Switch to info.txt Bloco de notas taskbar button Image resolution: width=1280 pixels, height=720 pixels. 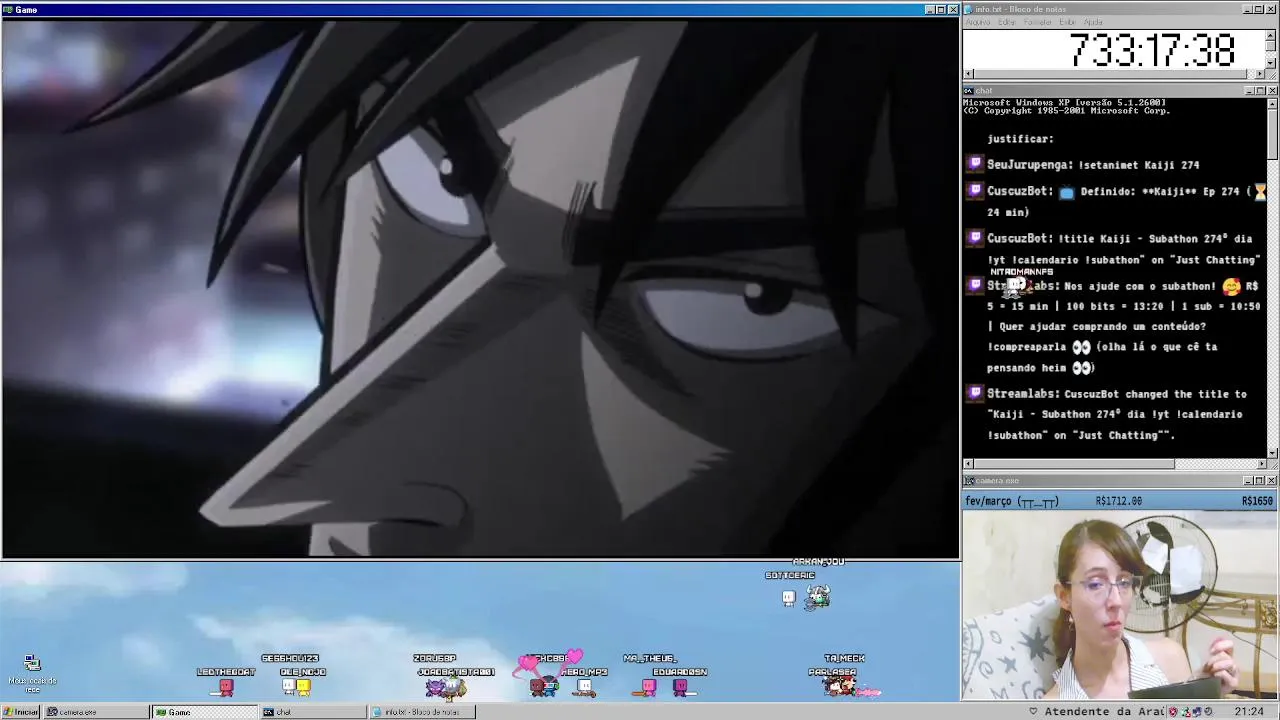point(421,712)
